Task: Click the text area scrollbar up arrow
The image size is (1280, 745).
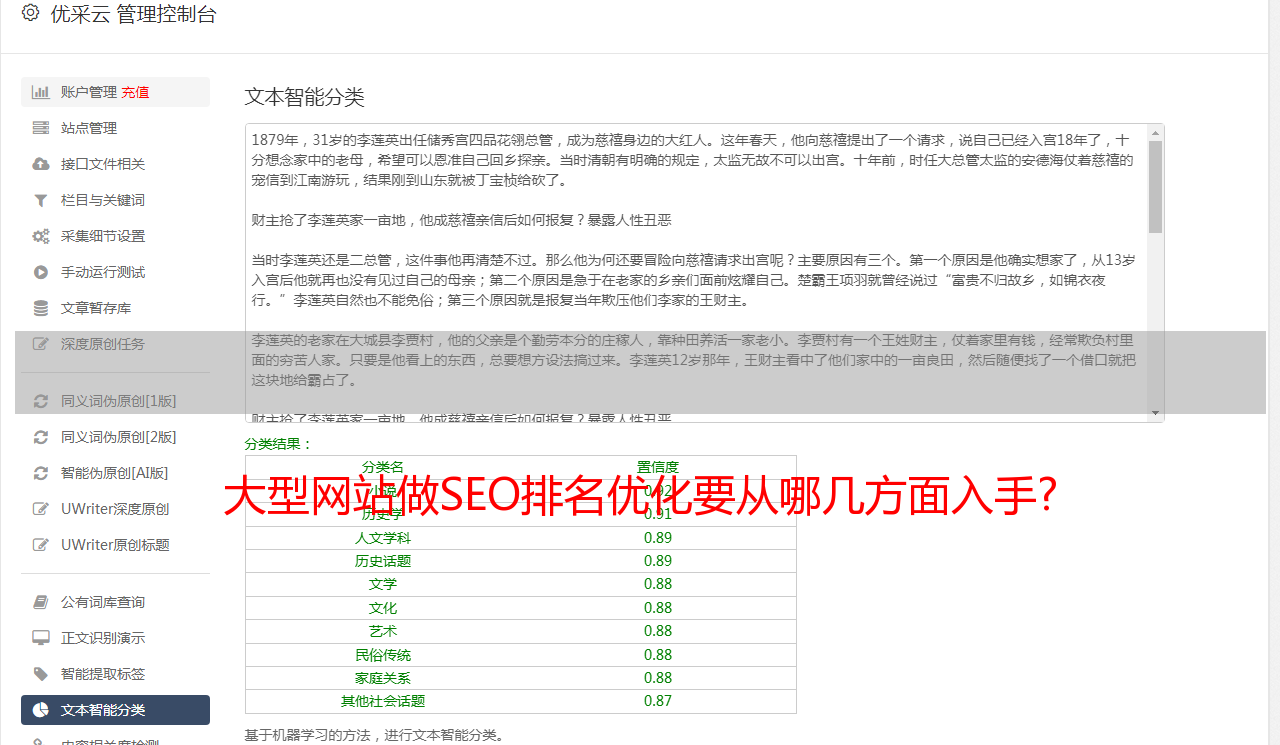Action: (x=1155, y=132)
